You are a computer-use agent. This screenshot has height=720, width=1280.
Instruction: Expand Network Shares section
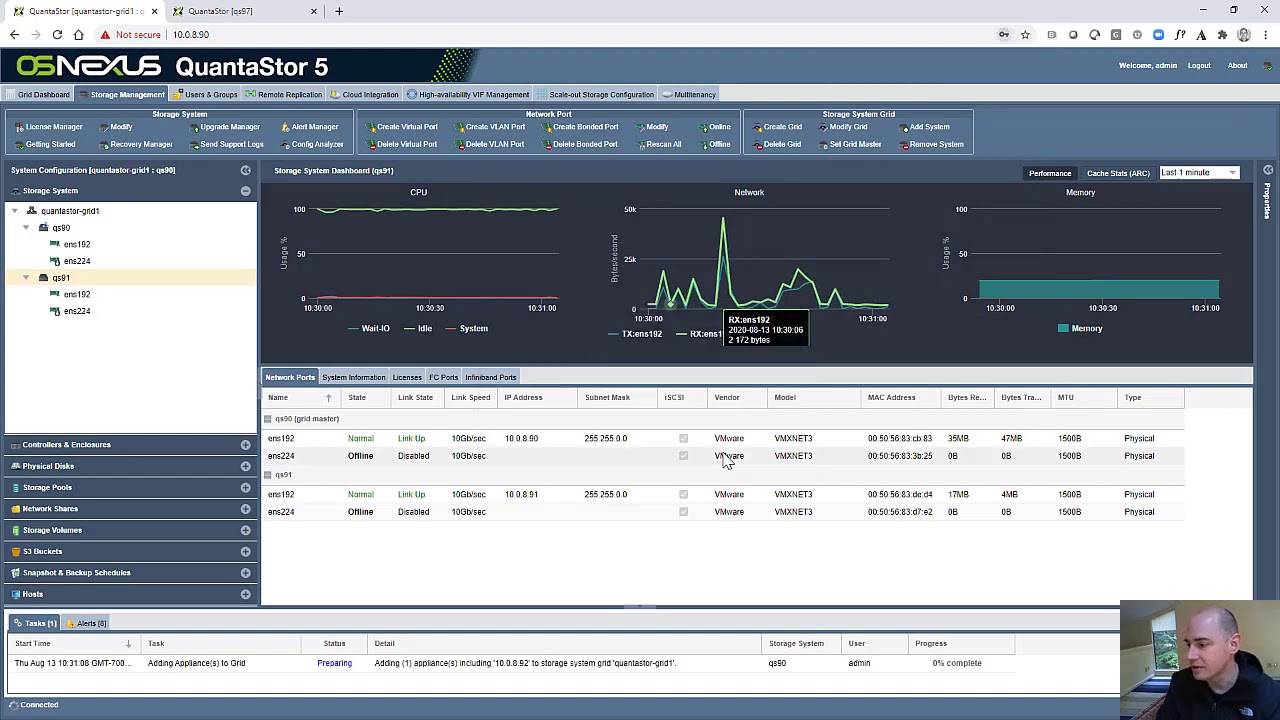click(x=245, y=509)
